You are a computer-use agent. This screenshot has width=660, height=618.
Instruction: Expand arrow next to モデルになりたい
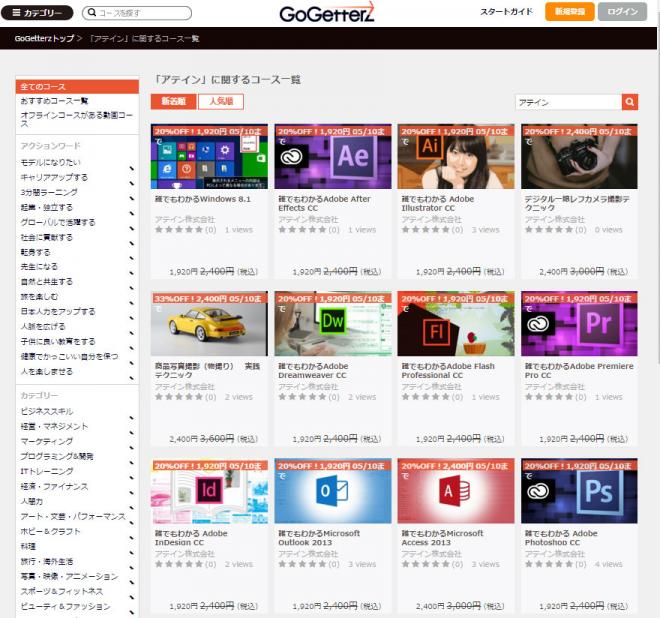132,168
